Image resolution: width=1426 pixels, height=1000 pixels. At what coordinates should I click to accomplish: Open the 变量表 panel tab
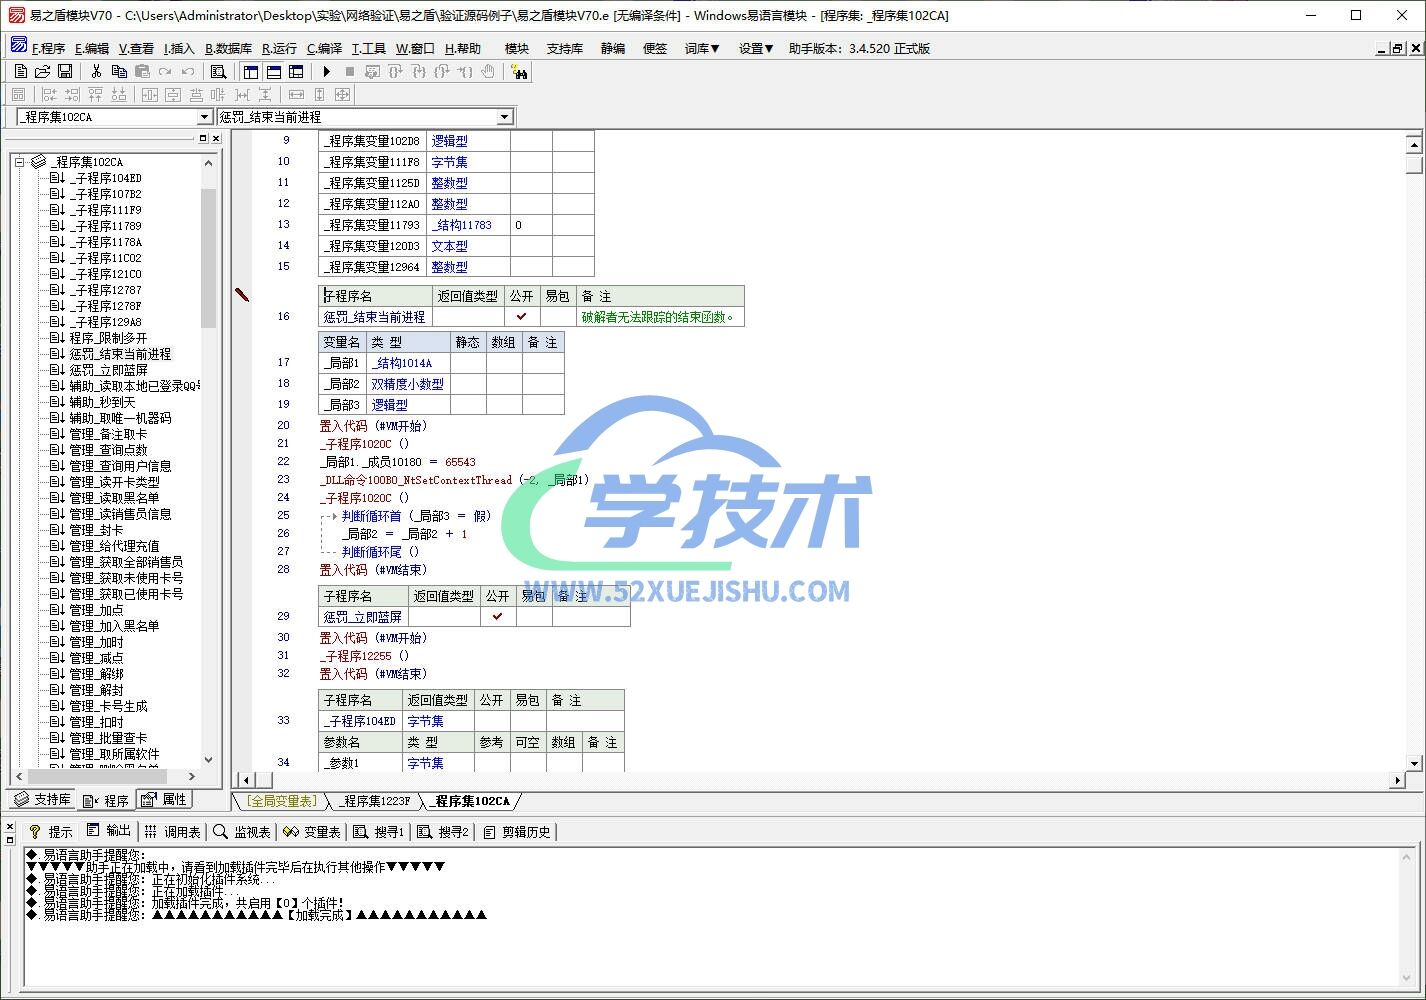click(312, 832)
